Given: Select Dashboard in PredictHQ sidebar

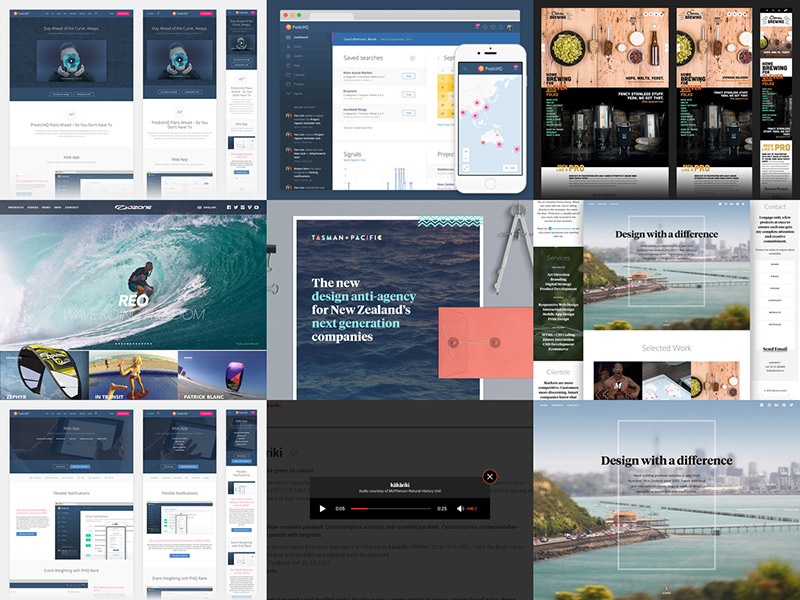Looking at the screenshot, I should click(296, 37).
